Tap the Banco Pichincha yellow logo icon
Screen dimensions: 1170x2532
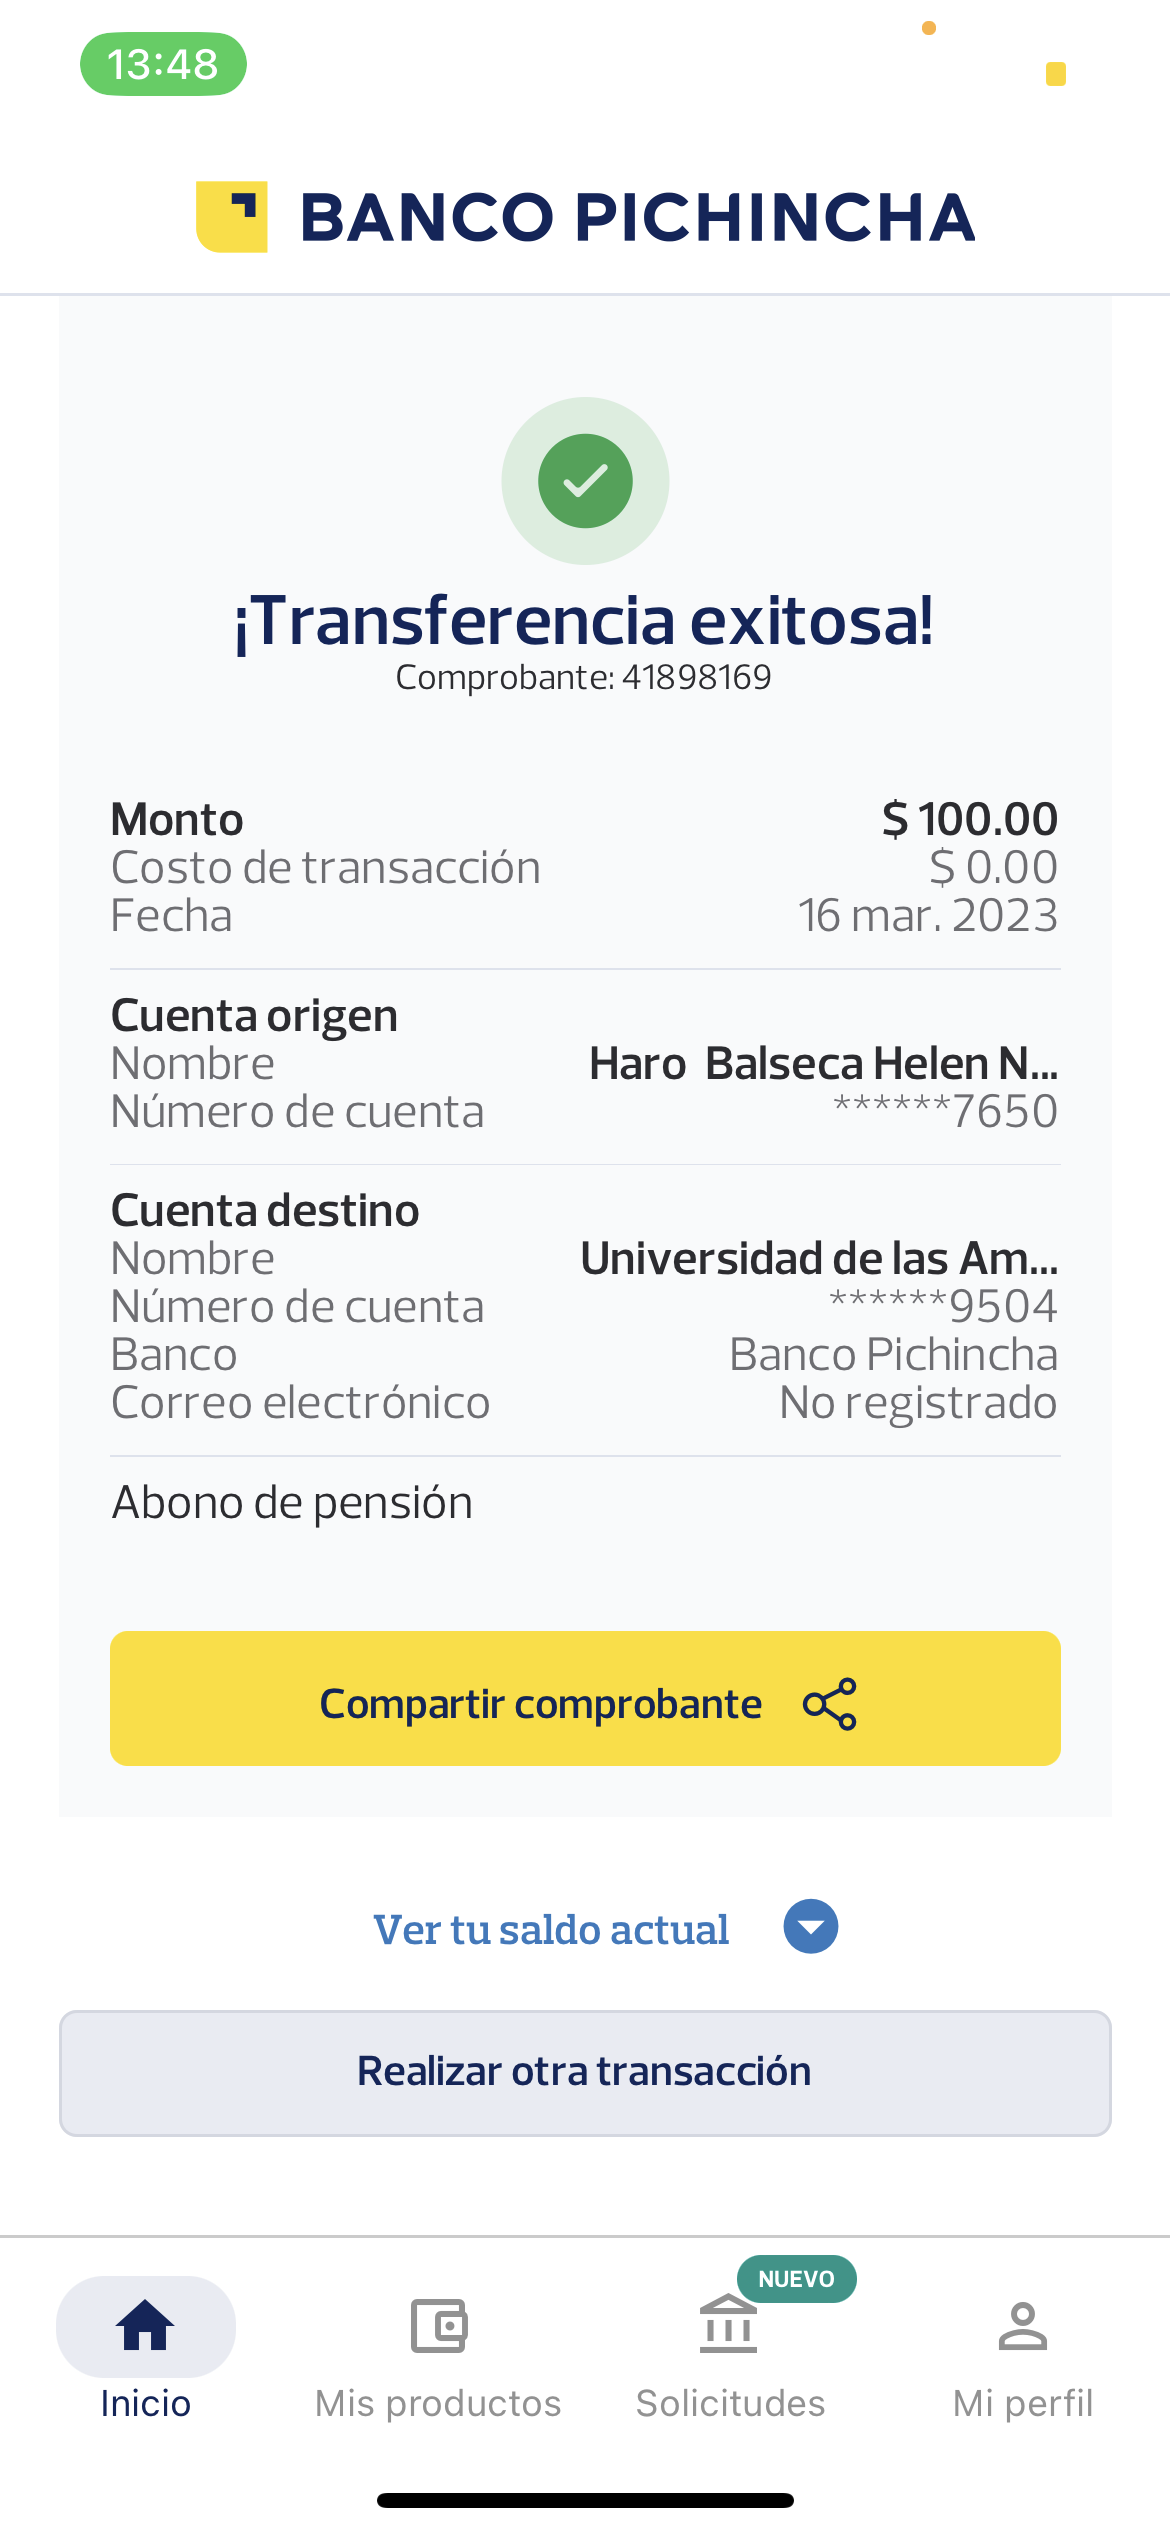pyautogui.click(x=232, y=217)
